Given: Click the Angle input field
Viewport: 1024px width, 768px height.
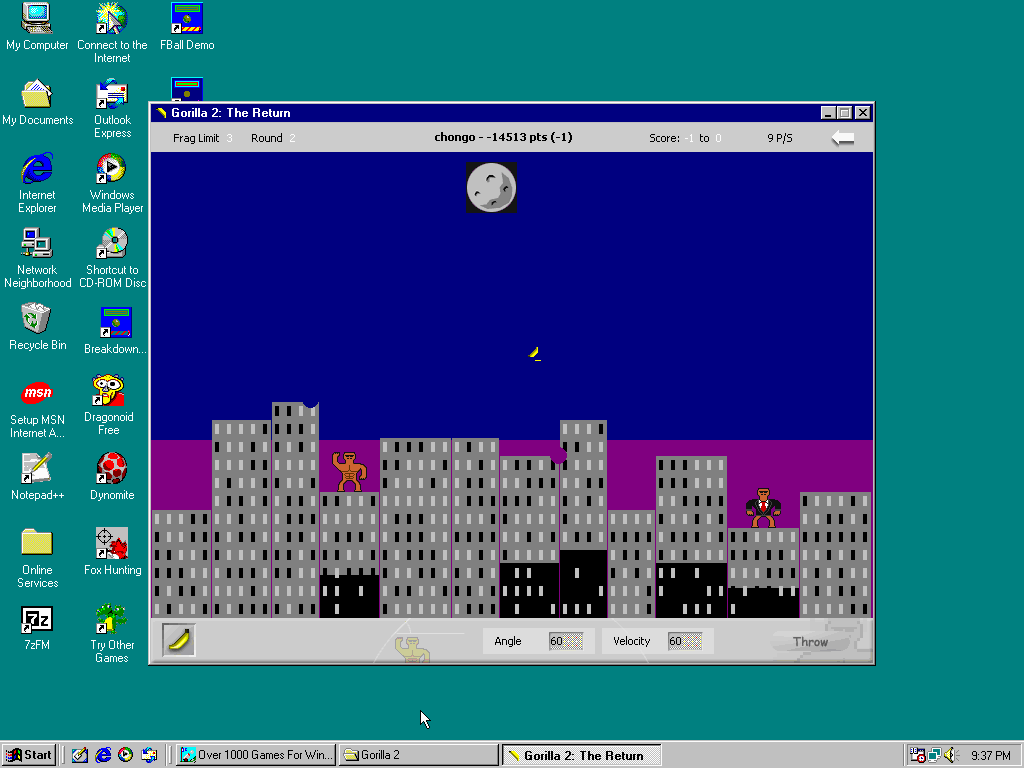Looking at the screenshot, I should (x=566, y=641).
